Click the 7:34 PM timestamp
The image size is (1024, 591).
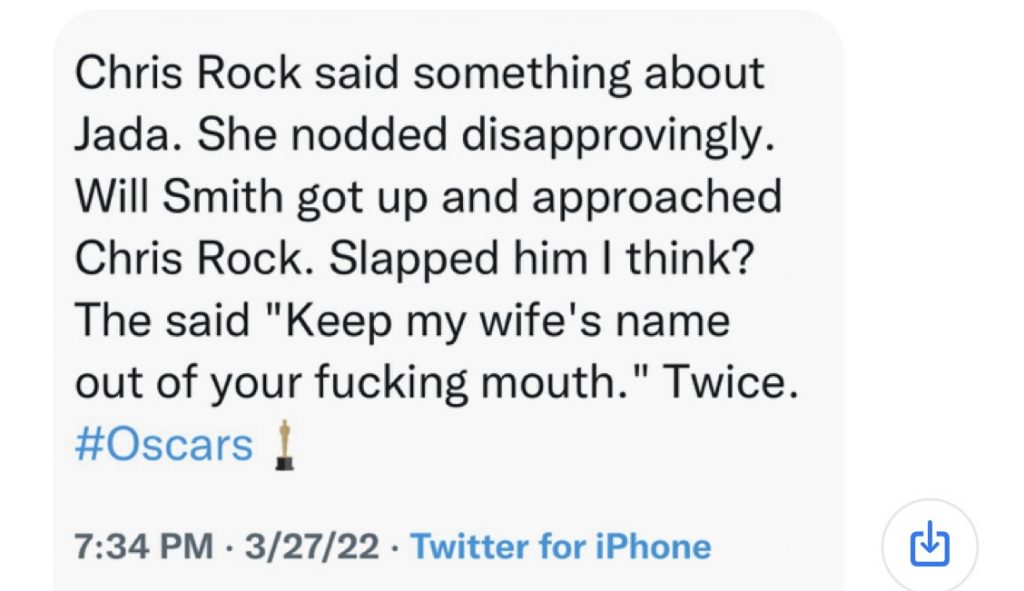point(144,546)
